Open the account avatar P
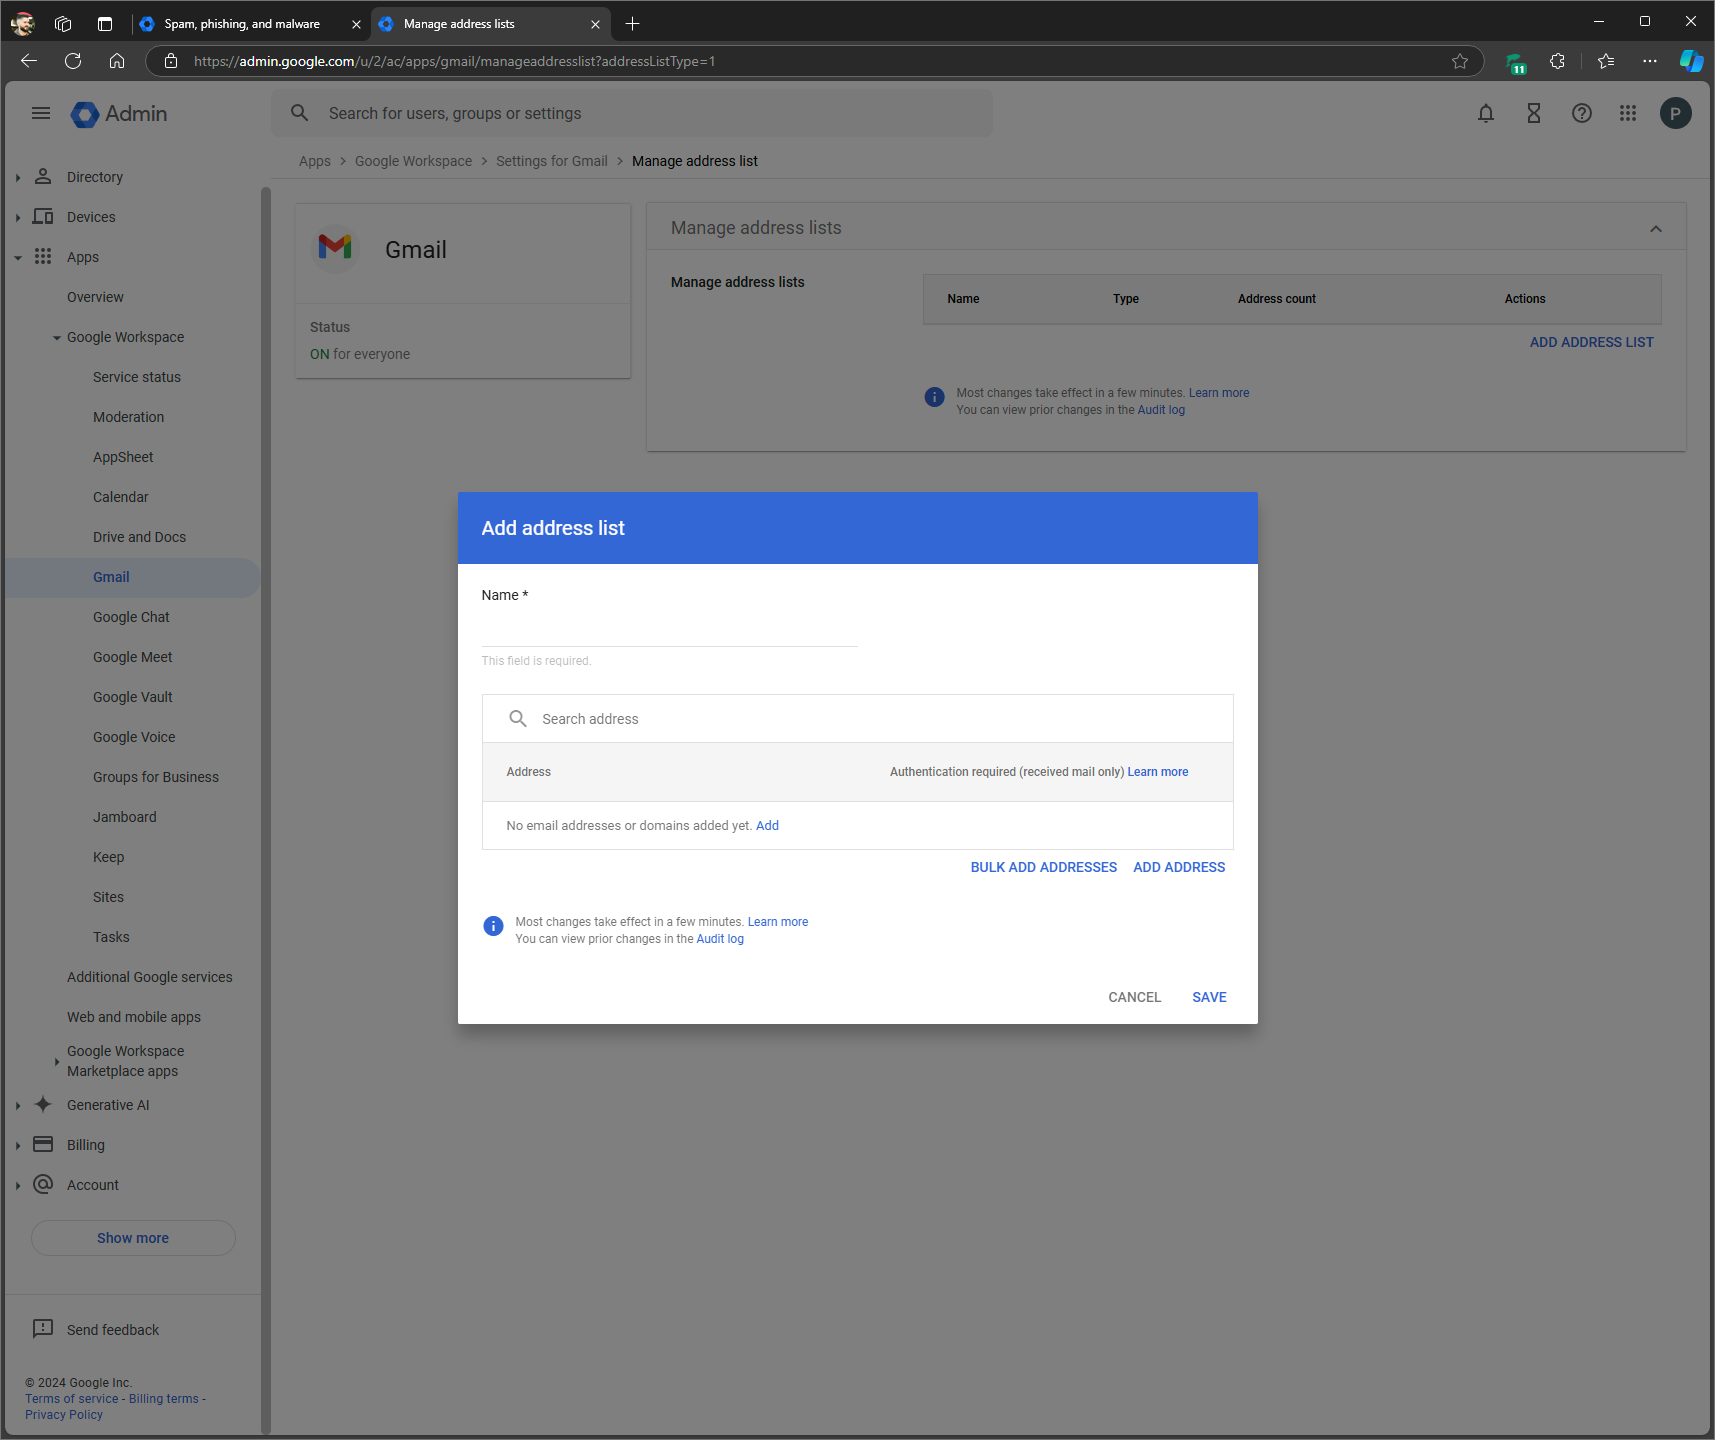This screenshot has height=1440, width=1715. coord(1676,113)
